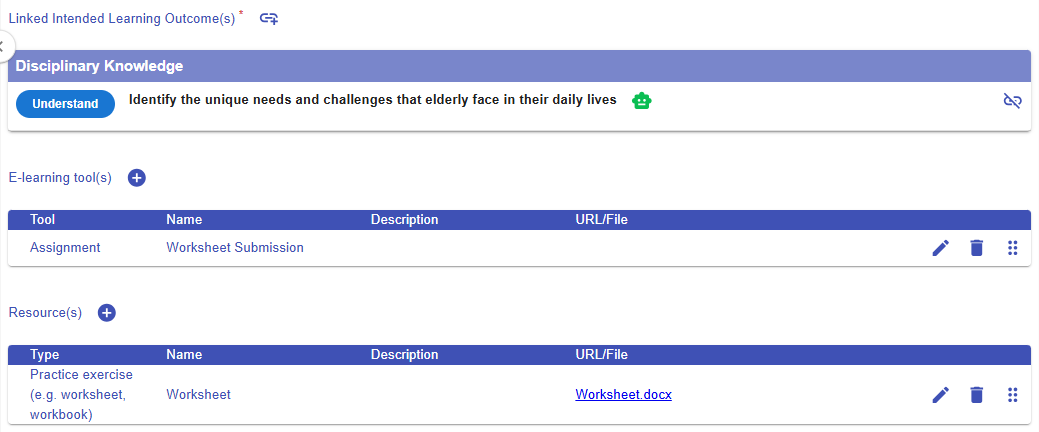Add a new Resource
Image resolution: width=1039 pixels, height=432 pixels.
coord(107,313)
